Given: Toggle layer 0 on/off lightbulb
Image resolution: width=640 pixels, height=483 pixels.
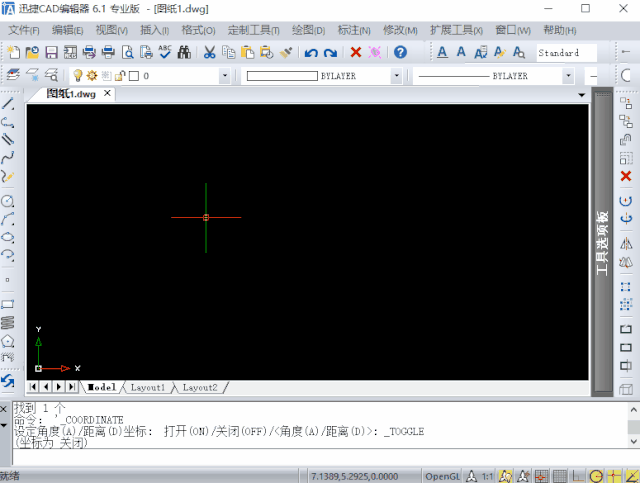Looking at the screenshot, I should pyautogui.click(x=77, y=76).
